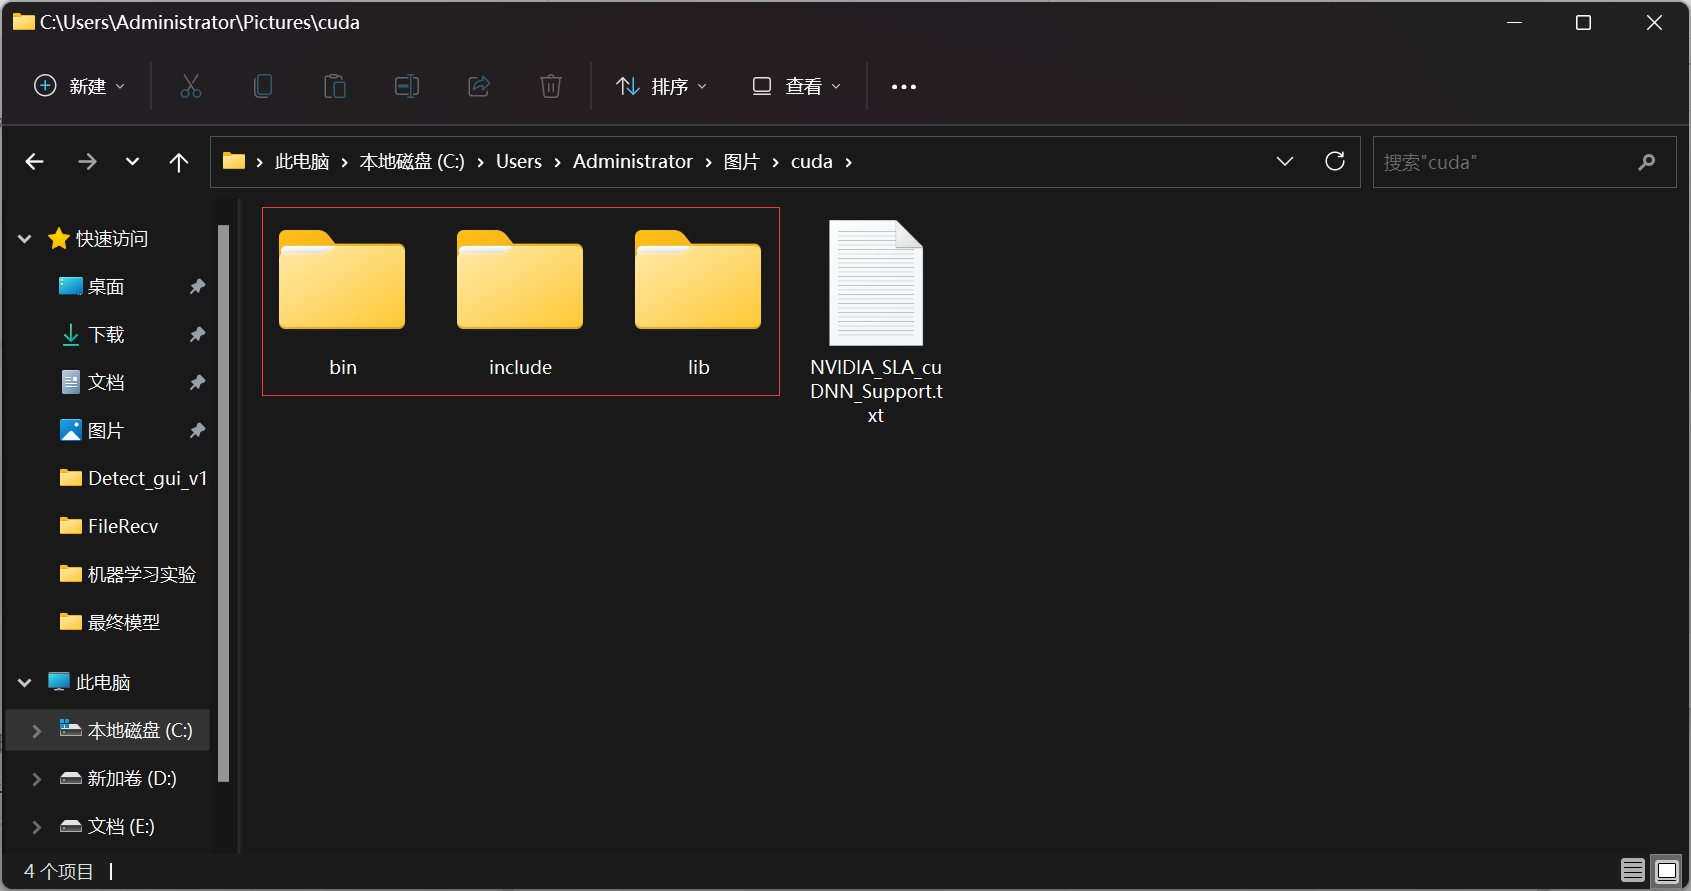Image resolution: width=1691 pixels, height=891 pixels.
Task: Click the Delete trash can icon
Action: 551,86
